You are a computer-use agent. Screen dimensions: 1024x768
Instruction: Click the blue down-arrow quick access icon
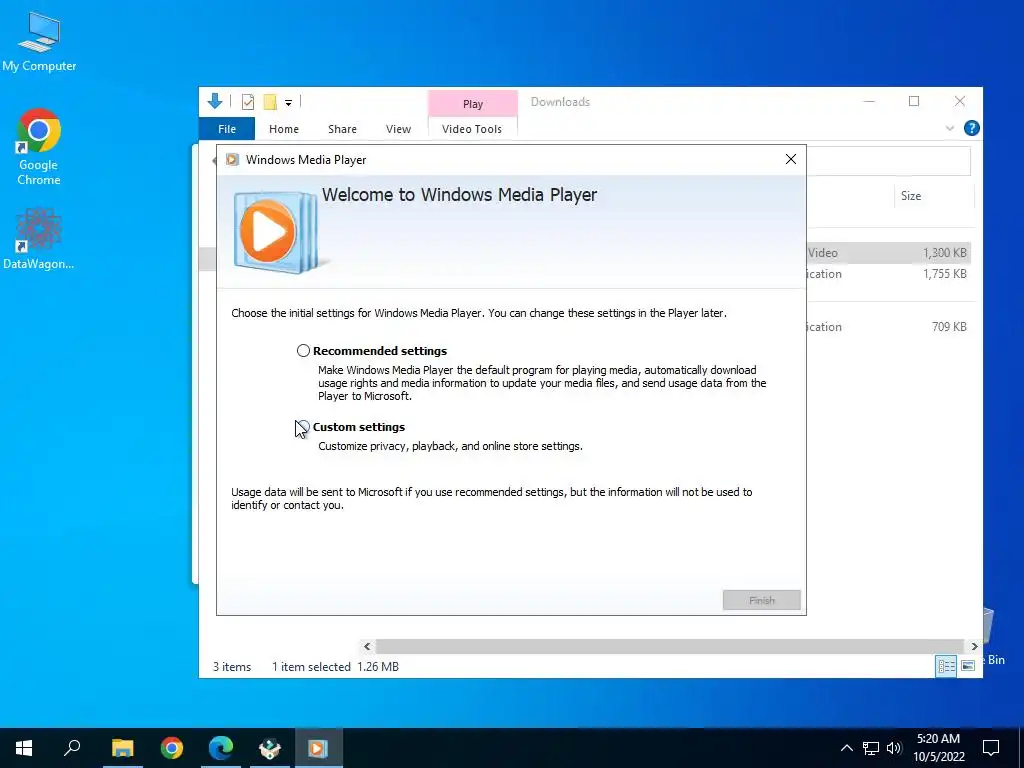(215, 101)
